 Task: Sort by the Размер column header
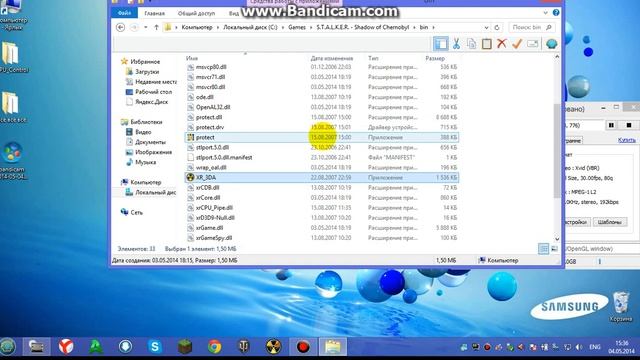click(x=435, y=58)
